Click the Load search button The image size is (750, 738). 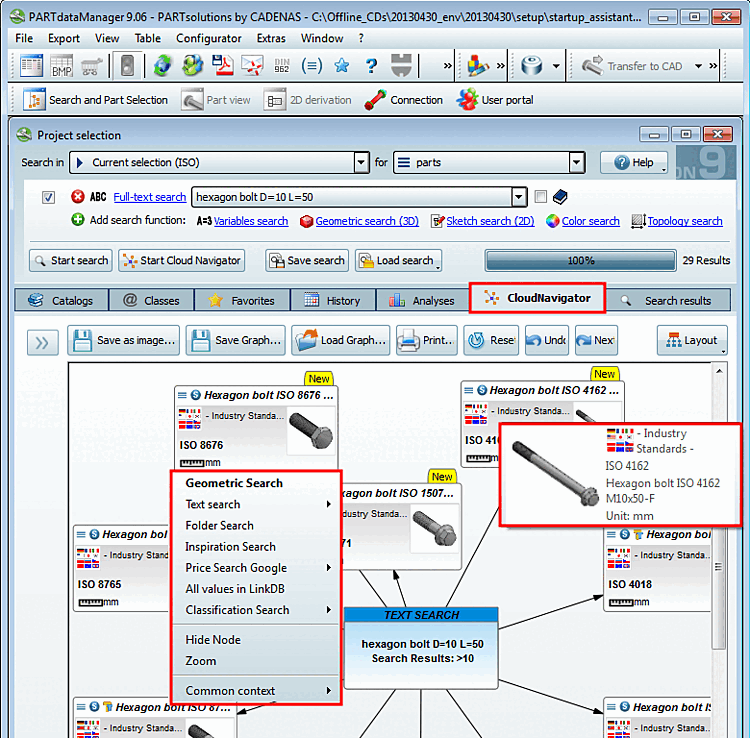398,261
